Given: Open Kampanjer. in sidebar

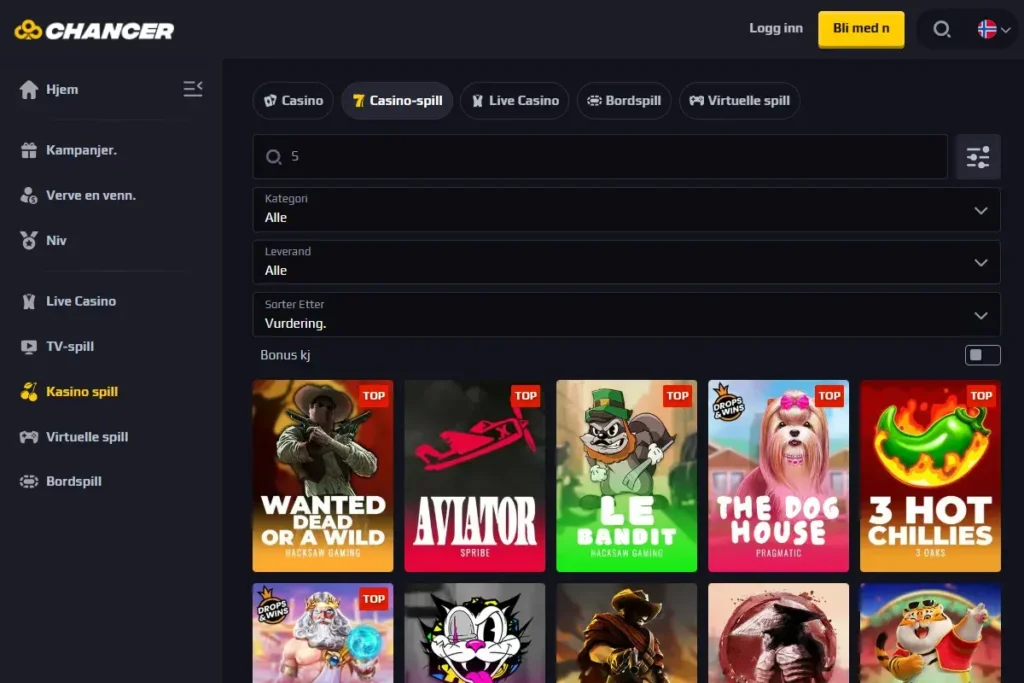Looking at the screenshot, I should [82, 150].
